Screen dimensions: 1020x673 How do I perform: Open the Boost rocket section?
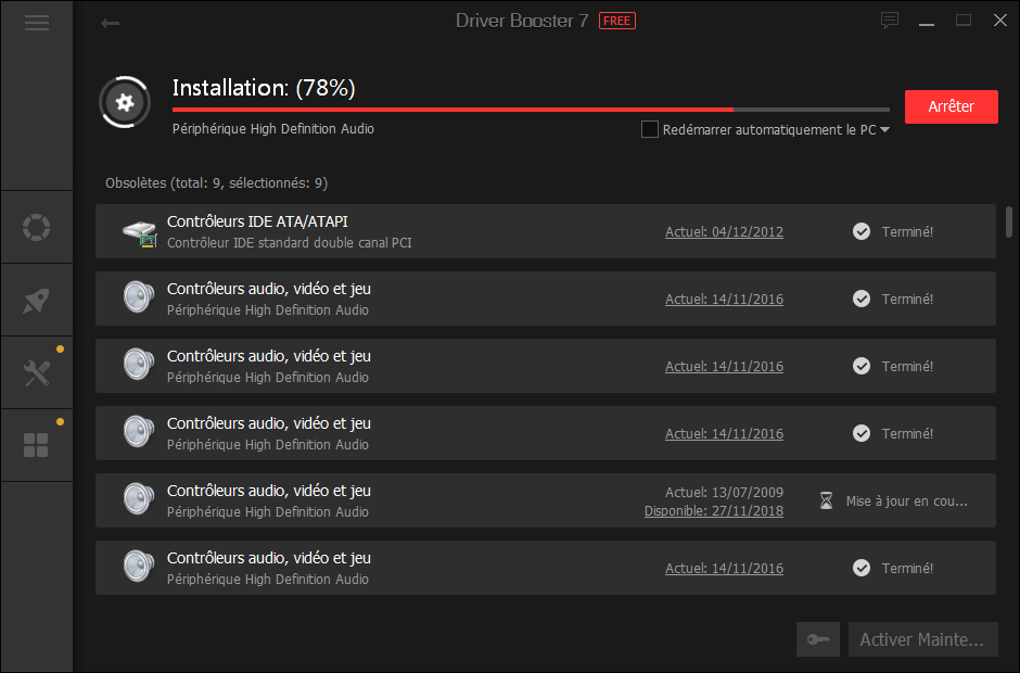coord(36,300)
